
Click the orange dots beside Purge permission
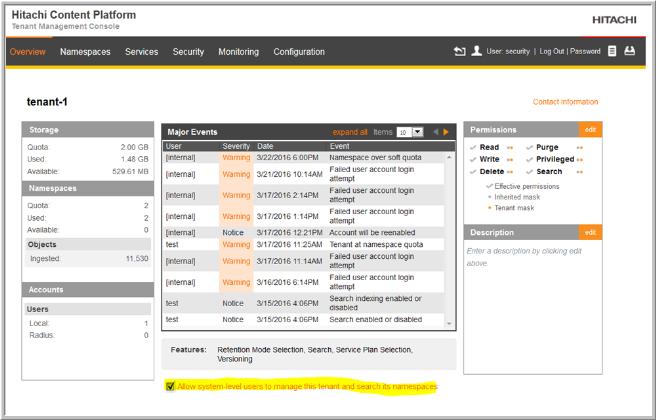(x=579, y=148)
